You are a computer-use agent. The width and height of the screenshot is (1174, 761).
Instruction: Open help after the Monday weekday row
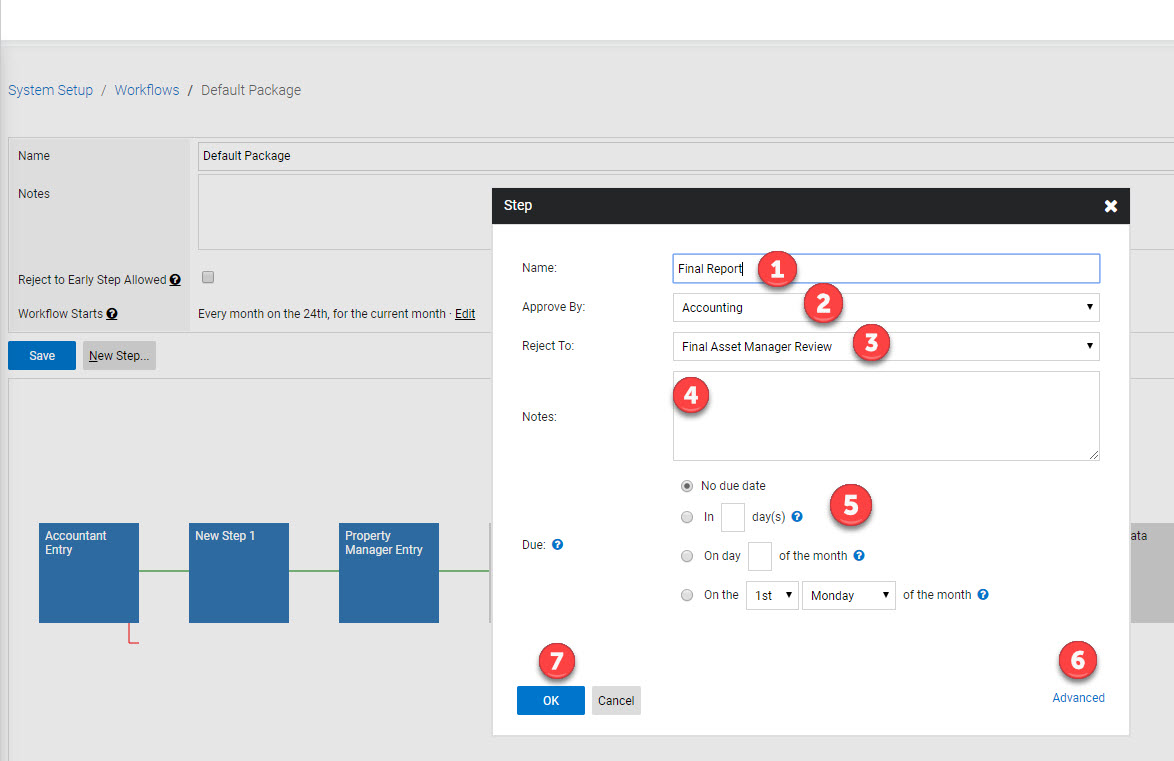click(982, 594)
